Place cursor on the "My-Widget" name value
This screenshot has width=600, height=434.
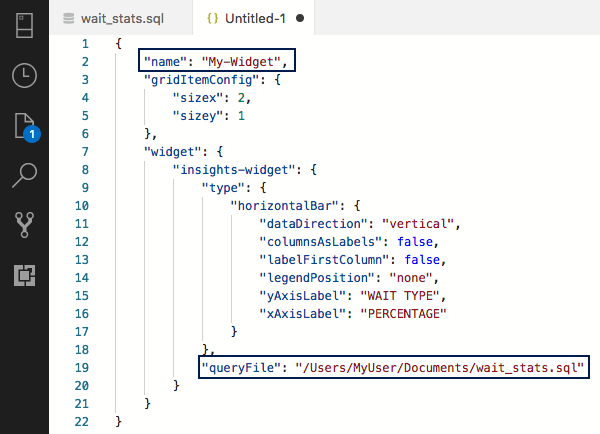click(243, 62)
